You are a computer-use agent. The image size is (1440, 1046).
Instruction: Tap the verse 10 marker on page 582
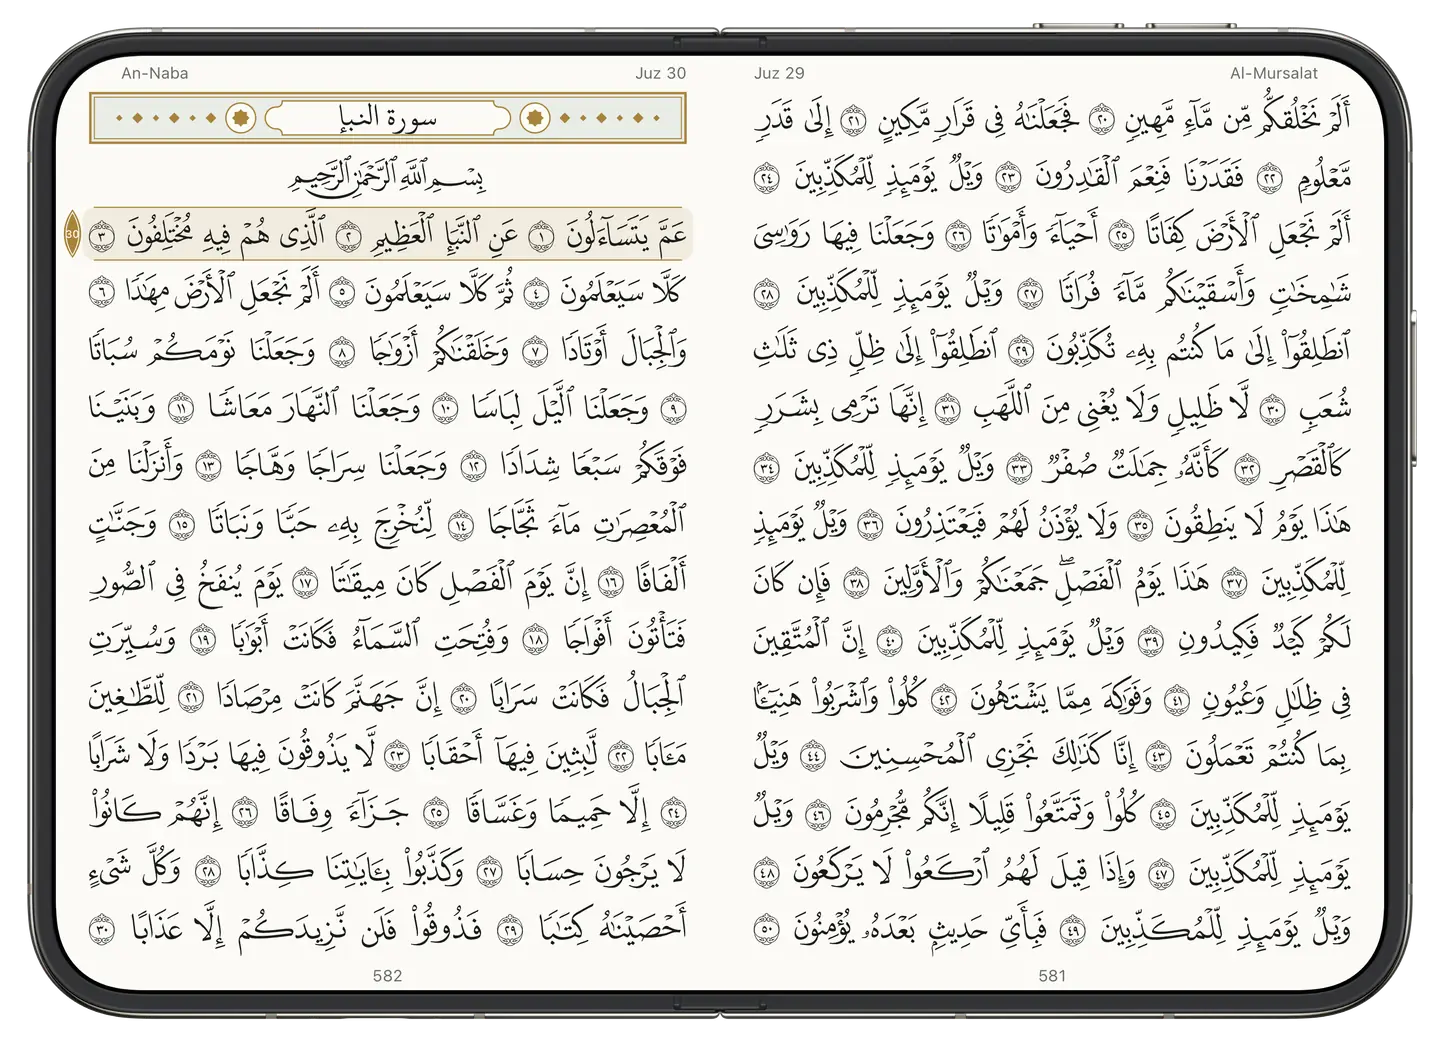pyautogui.click(x=446, y=409)
